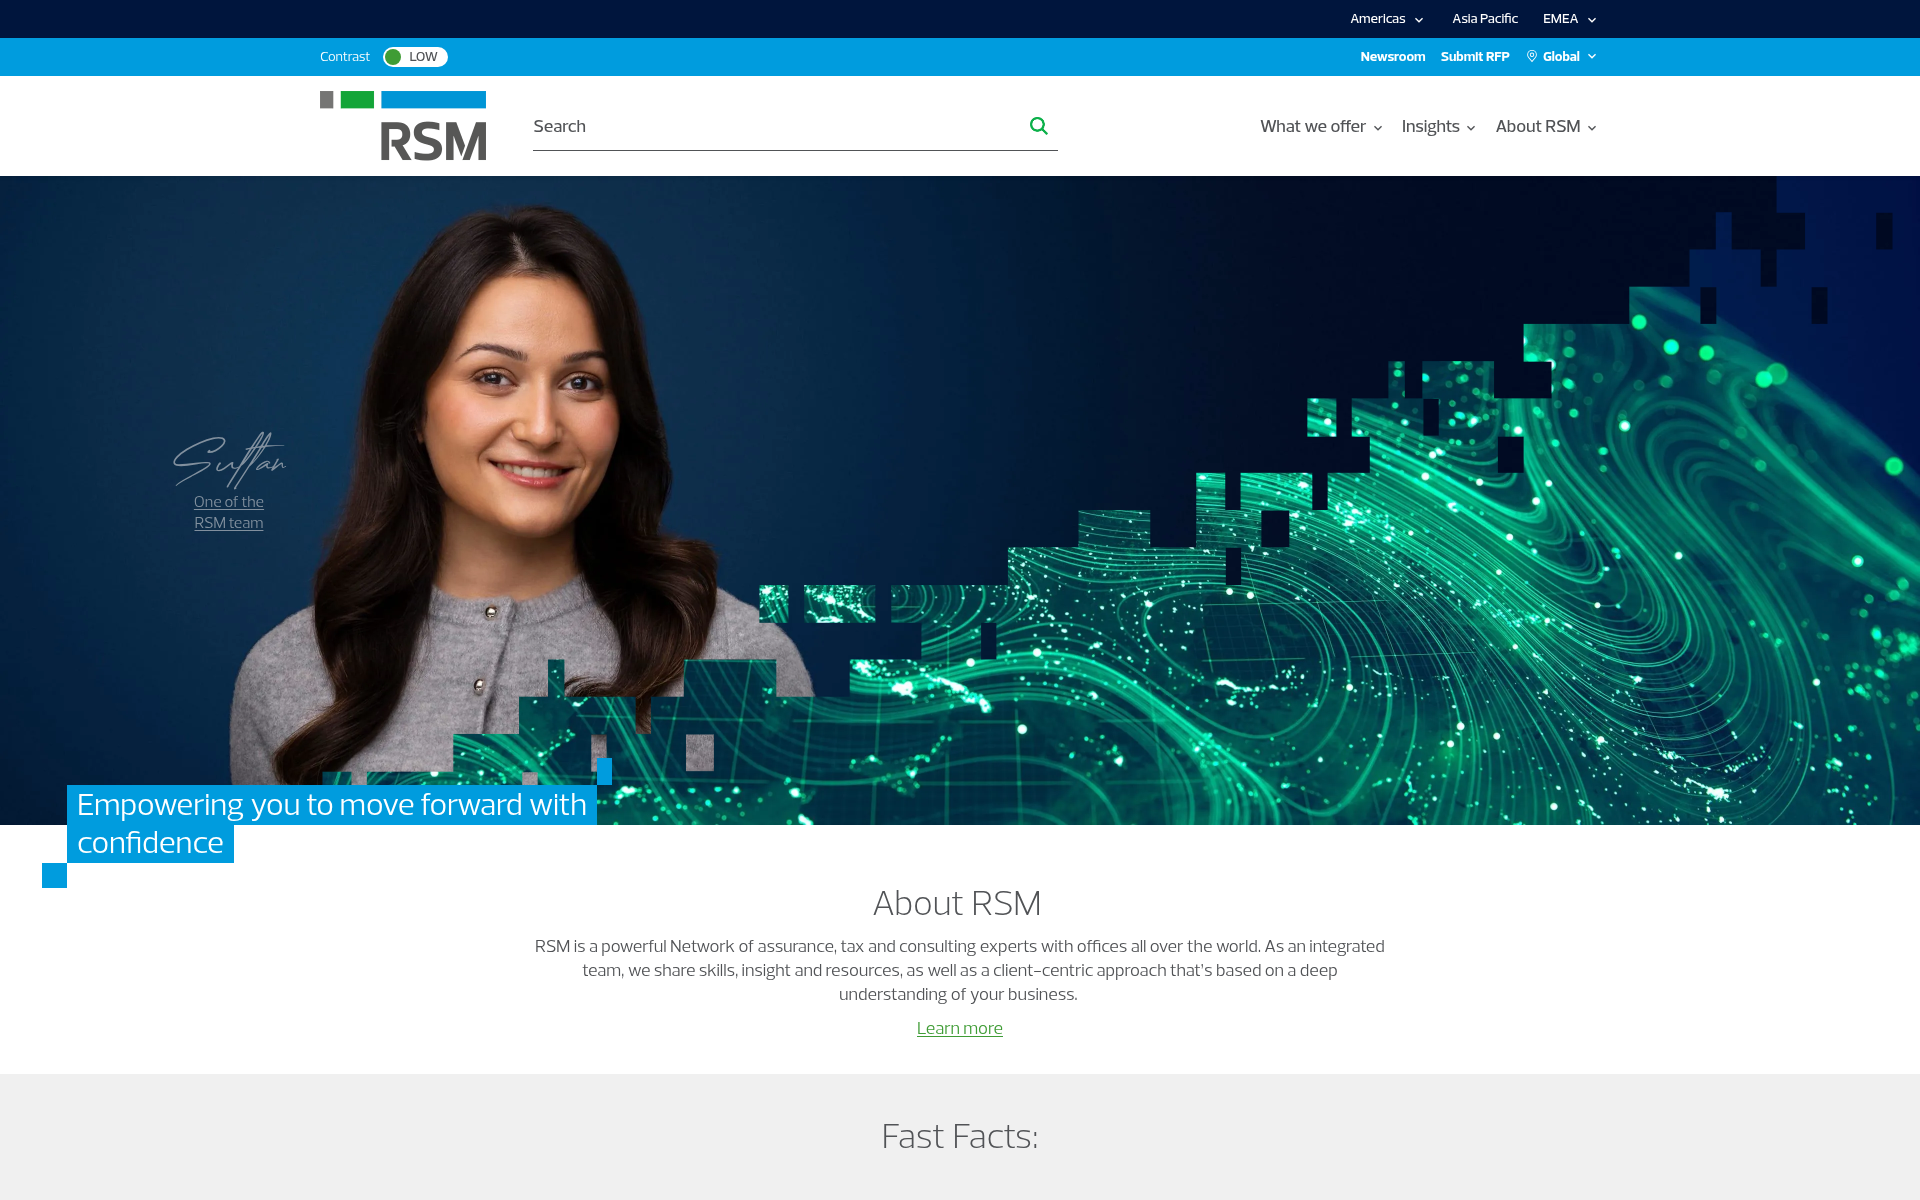1920x1200 pixels.
Task: Click the RSM logo
Action: (403, 126)
